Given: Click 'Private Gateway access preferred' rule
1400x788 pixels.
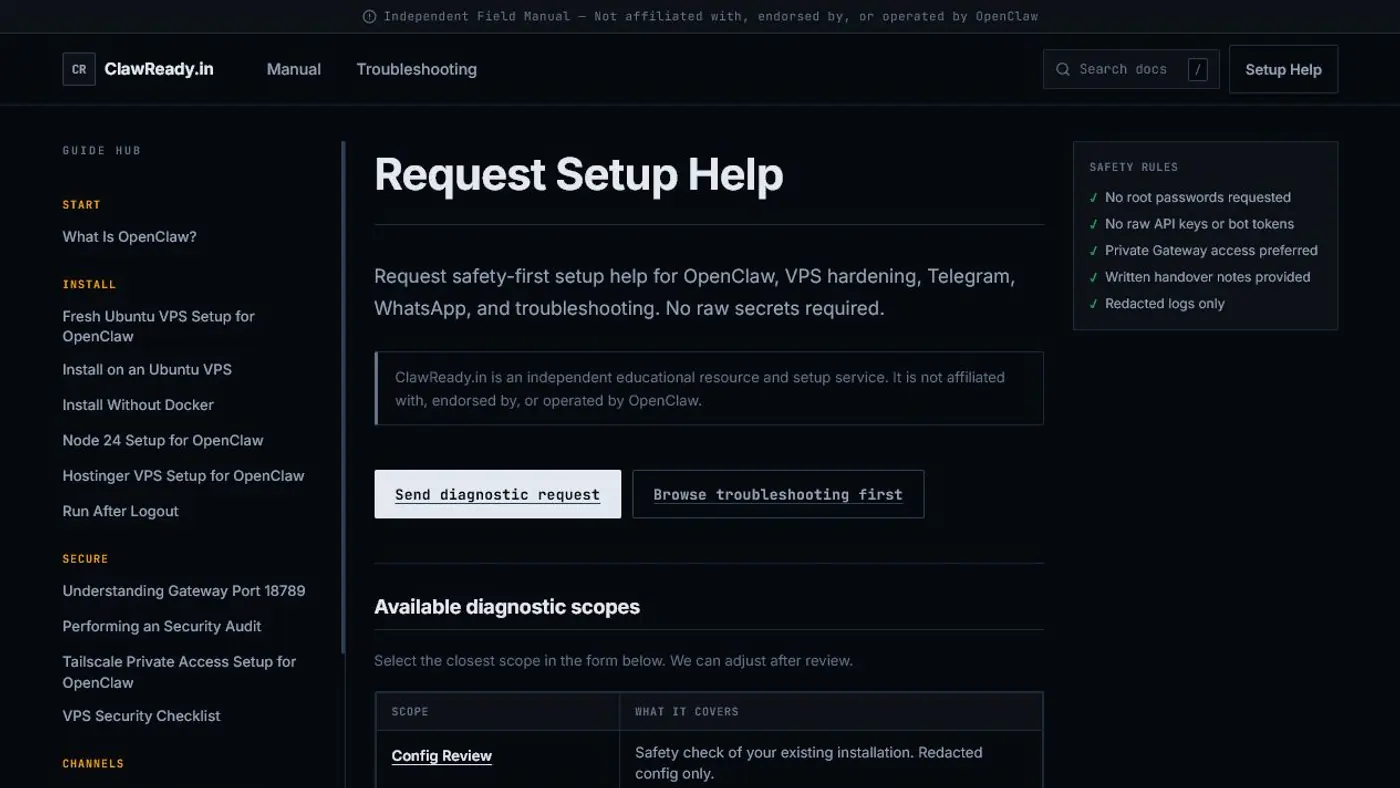Looking at the screenshot, I should tap(1211, 250).
